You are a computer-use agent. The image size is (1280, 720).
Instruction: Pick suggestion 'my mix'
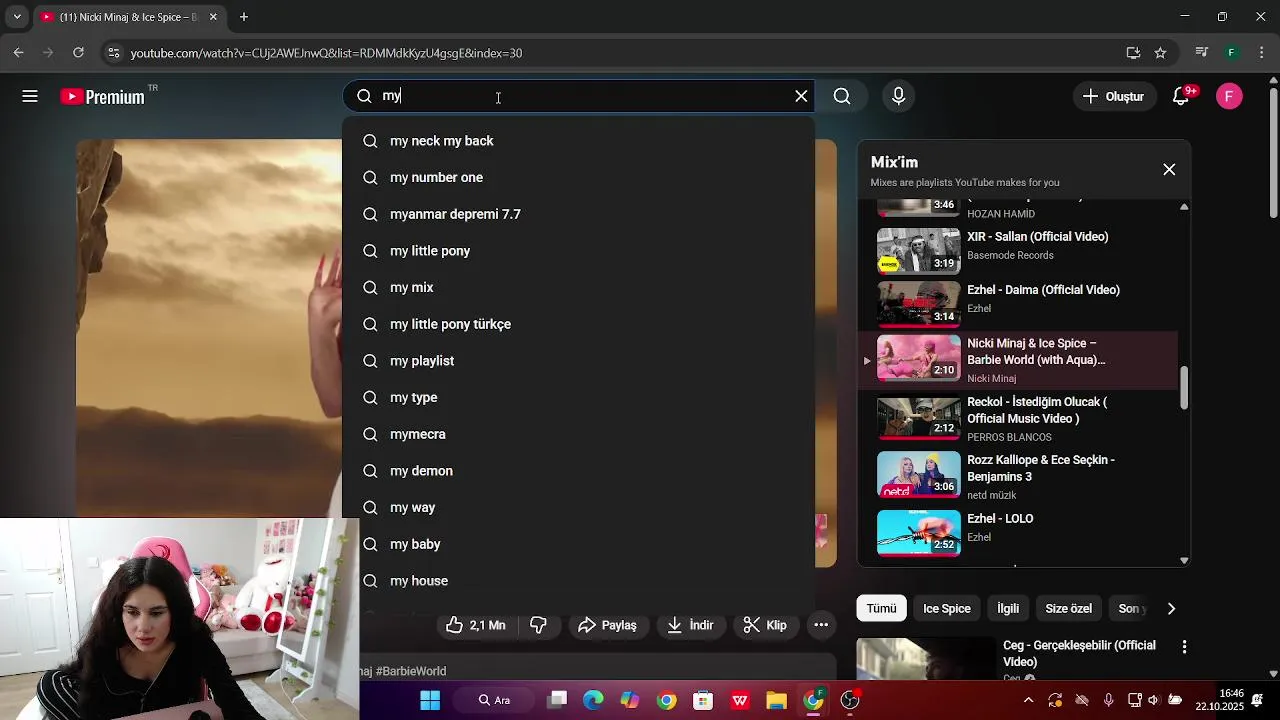coord(578,287)
